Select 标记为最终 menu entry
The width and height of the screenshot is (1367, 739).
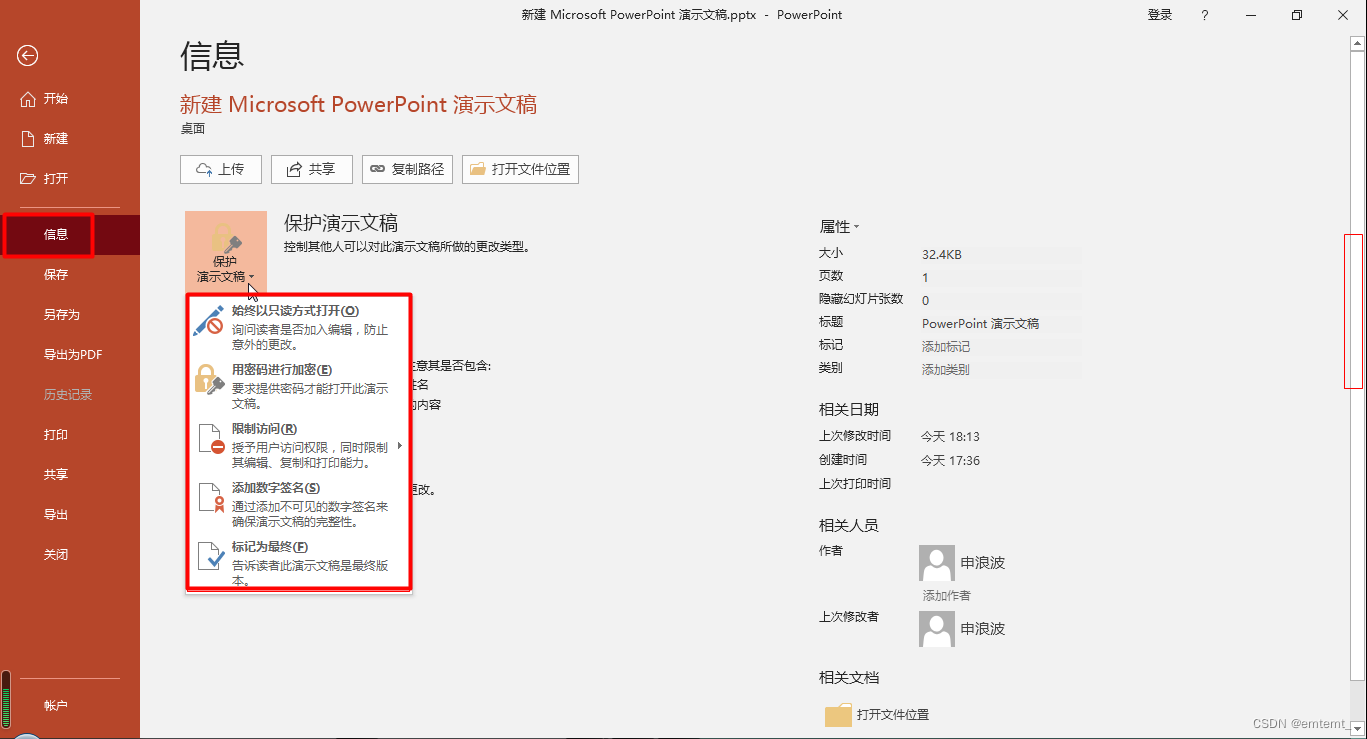[x=299, y=563]
